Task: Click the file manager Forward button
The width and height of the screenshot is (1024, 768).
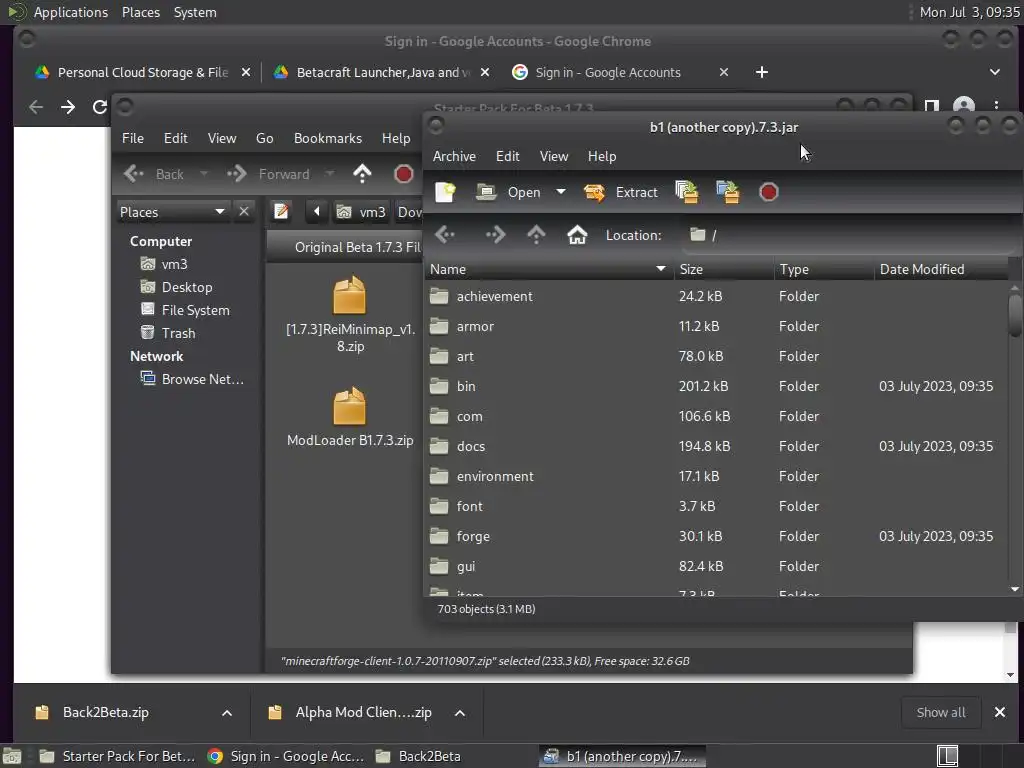Action: tap(268, 174)
